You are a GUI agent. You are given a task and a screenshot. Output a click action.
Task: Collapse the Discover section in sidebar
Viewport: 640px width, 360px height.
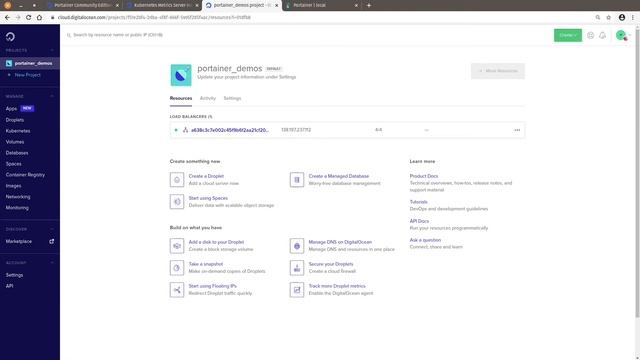pos(52,229)
